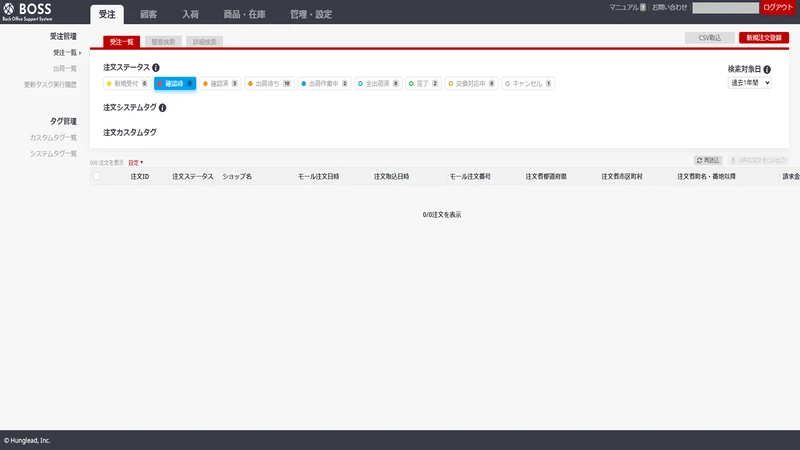Switch to the 商品・在庫 top tab
Image resolution: width=800 pixels, height=450 pixels.
point(244,14)
